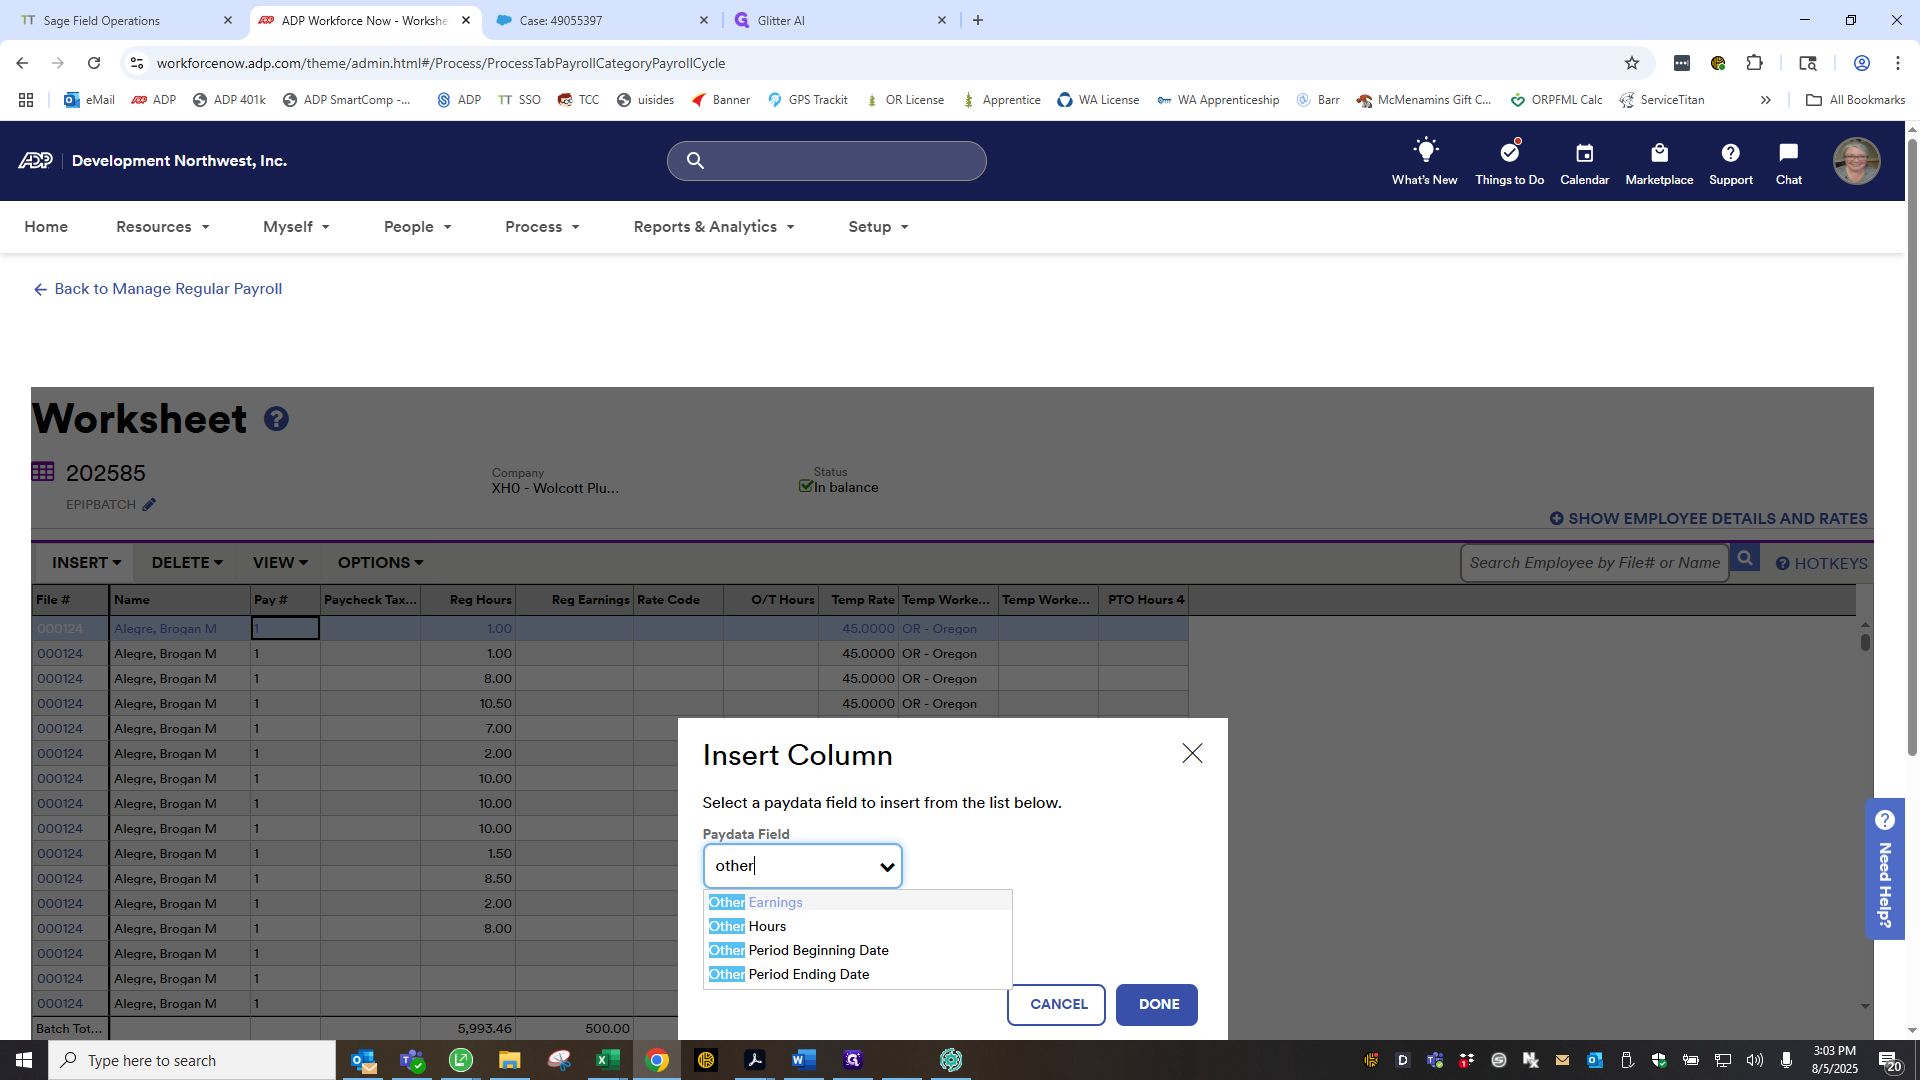Open the Myself navigation menu
This screenshot has height=1080, width=1920.
click(296, 227)
